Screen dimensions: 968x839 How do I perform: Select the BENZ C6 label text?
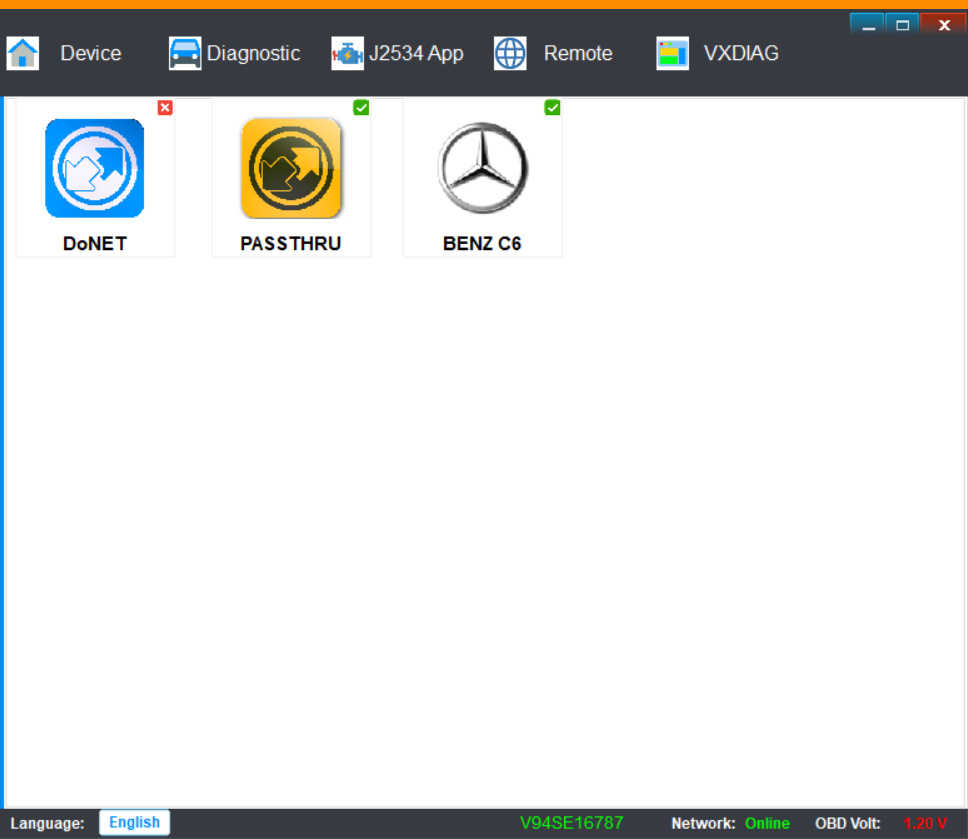pos(482,243)
